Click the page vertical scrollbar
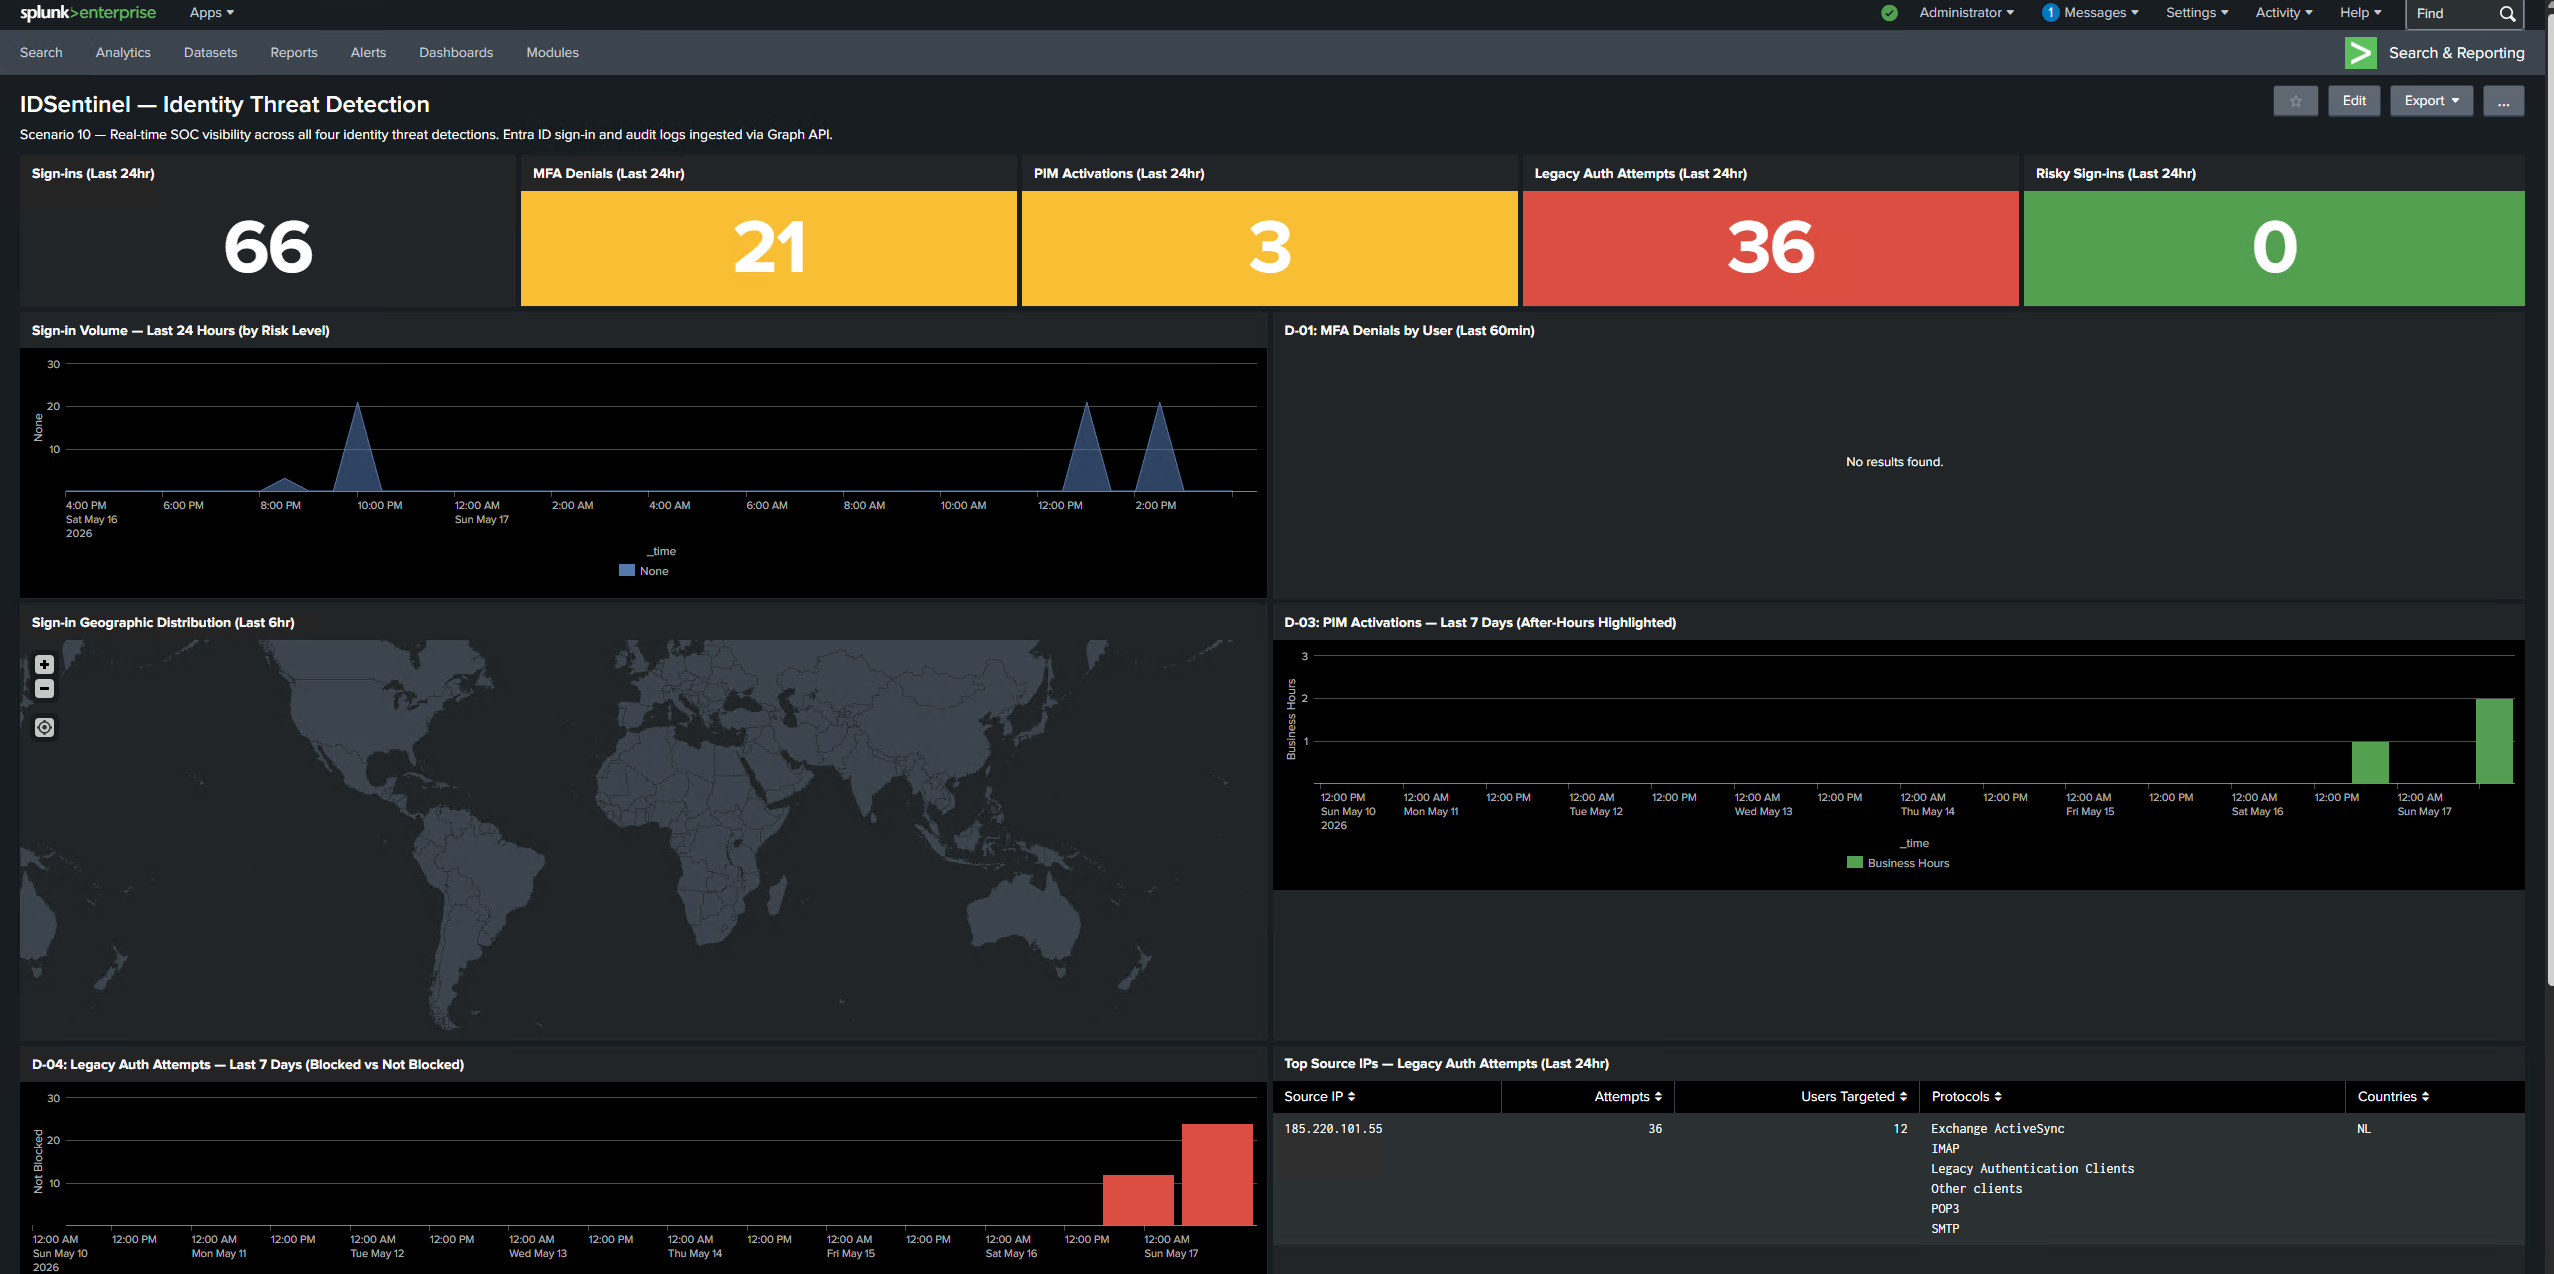The image size is (2554, 1274). [2549, 500]
